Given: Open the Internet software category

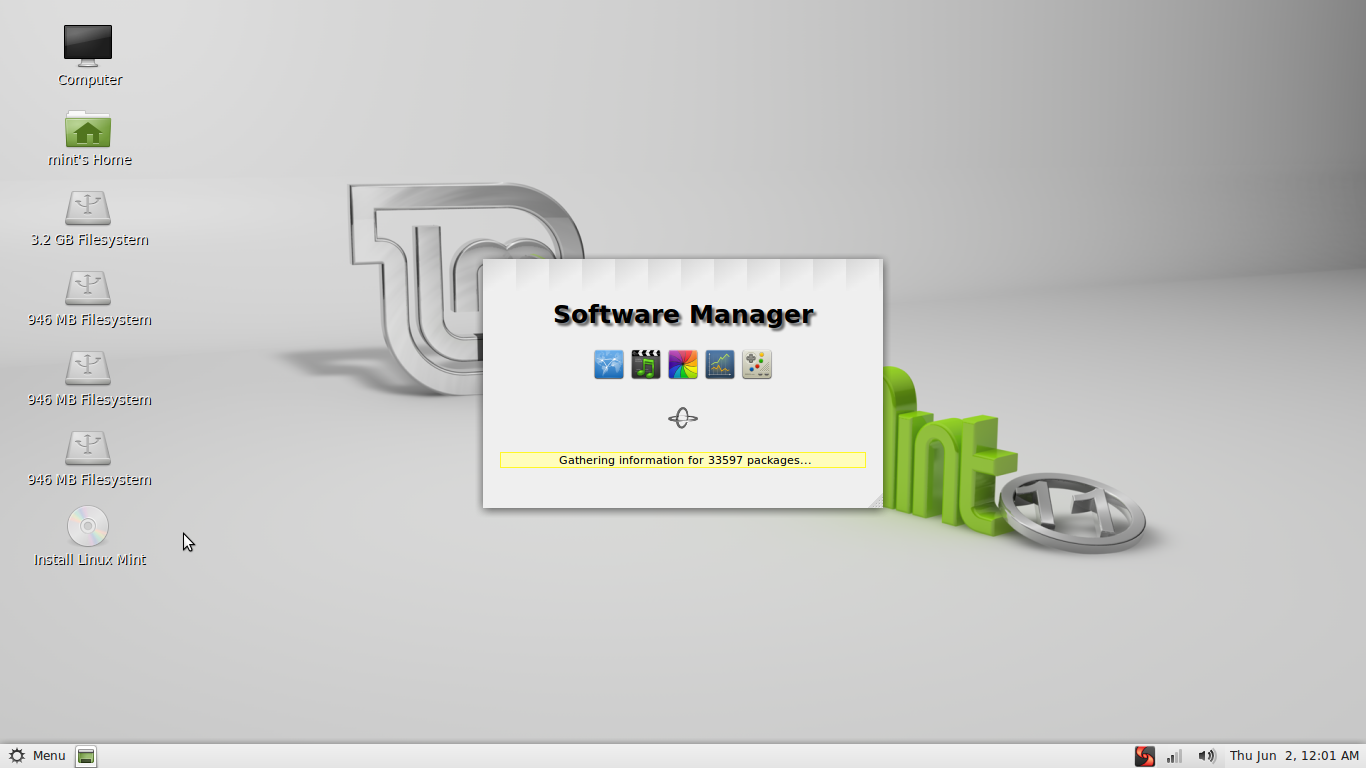Looking at the screenshot, I should coord(608,364).
